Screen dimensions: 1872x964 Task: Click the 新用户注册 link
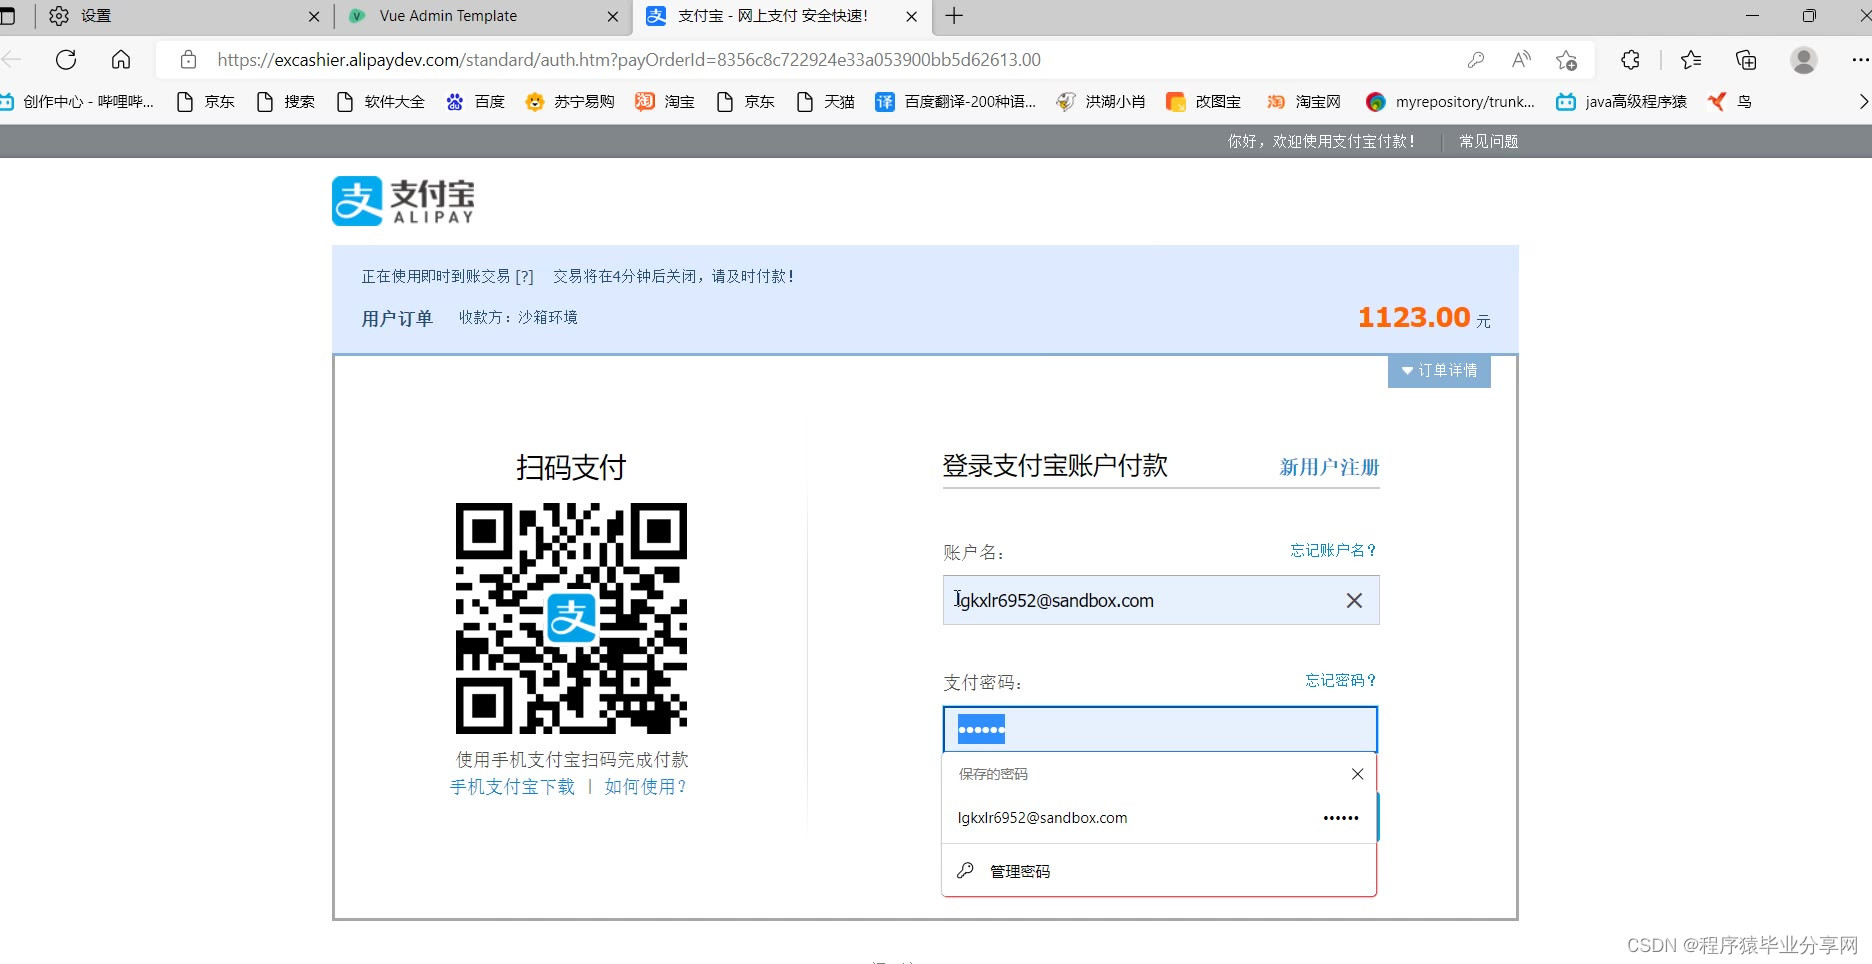pyautogui.click(x=1329, y=467)
